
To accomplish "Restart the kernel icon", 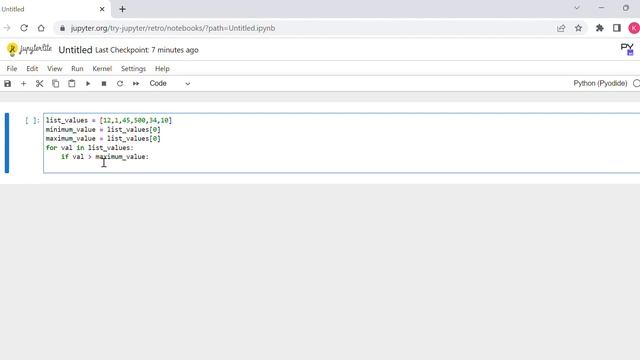I will (x=120, y=84).
